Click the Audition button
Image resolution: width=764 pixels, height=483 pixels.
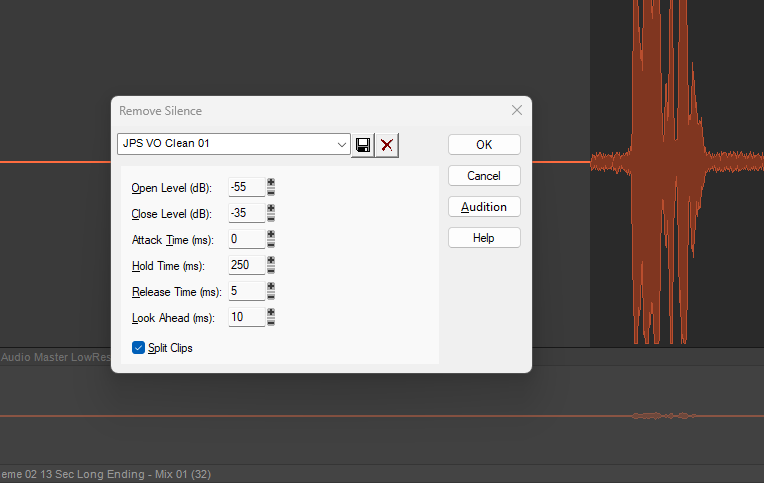[484, 207]
